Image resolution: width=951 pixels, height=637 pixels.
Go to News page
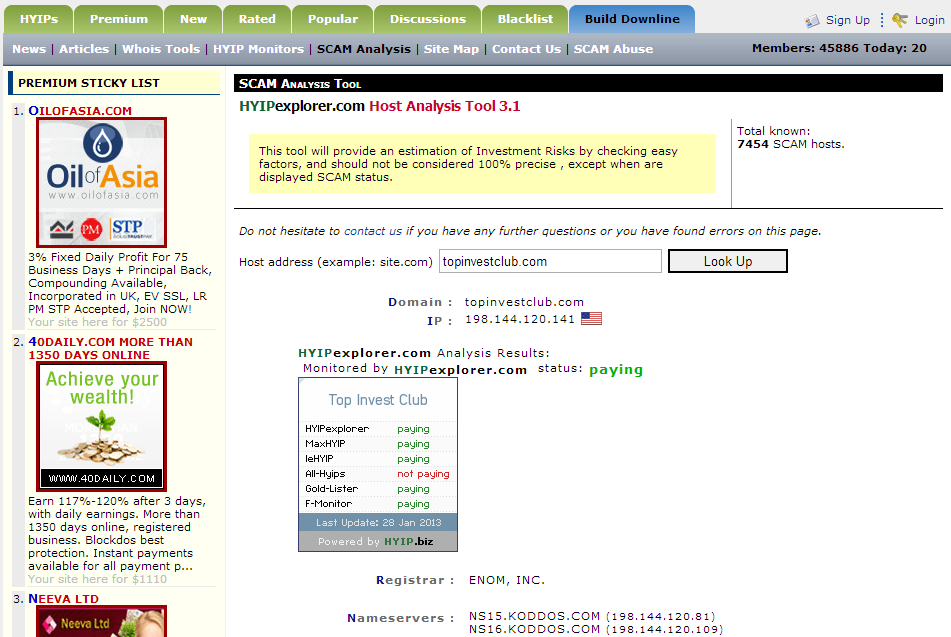coord(29,49)
